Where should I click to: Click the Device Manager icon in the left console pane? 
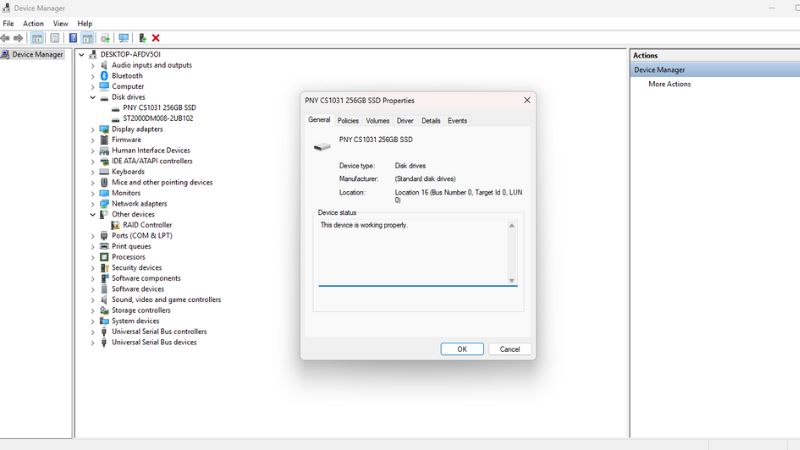click(5, 55)
